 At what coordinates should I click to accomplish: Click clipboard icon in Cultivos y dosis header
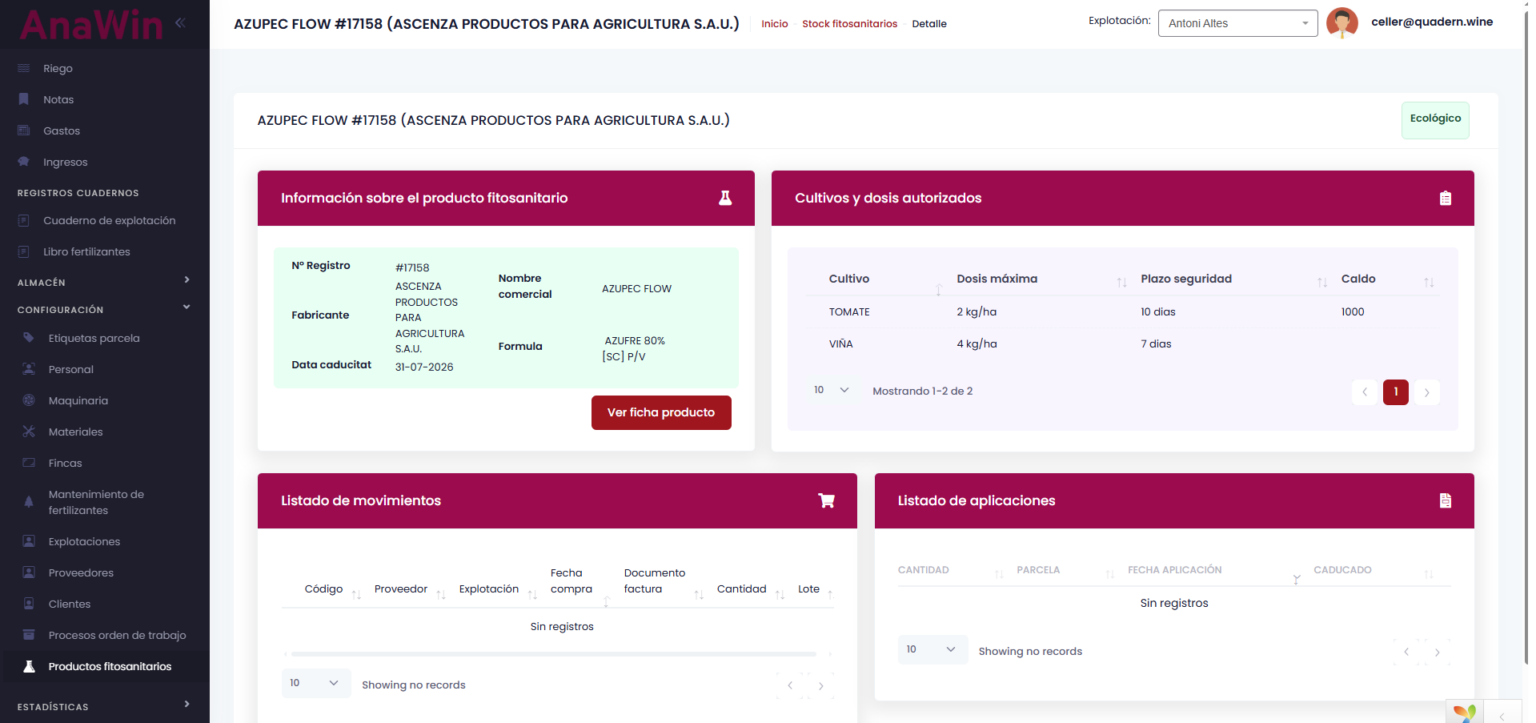point(1445,198)
